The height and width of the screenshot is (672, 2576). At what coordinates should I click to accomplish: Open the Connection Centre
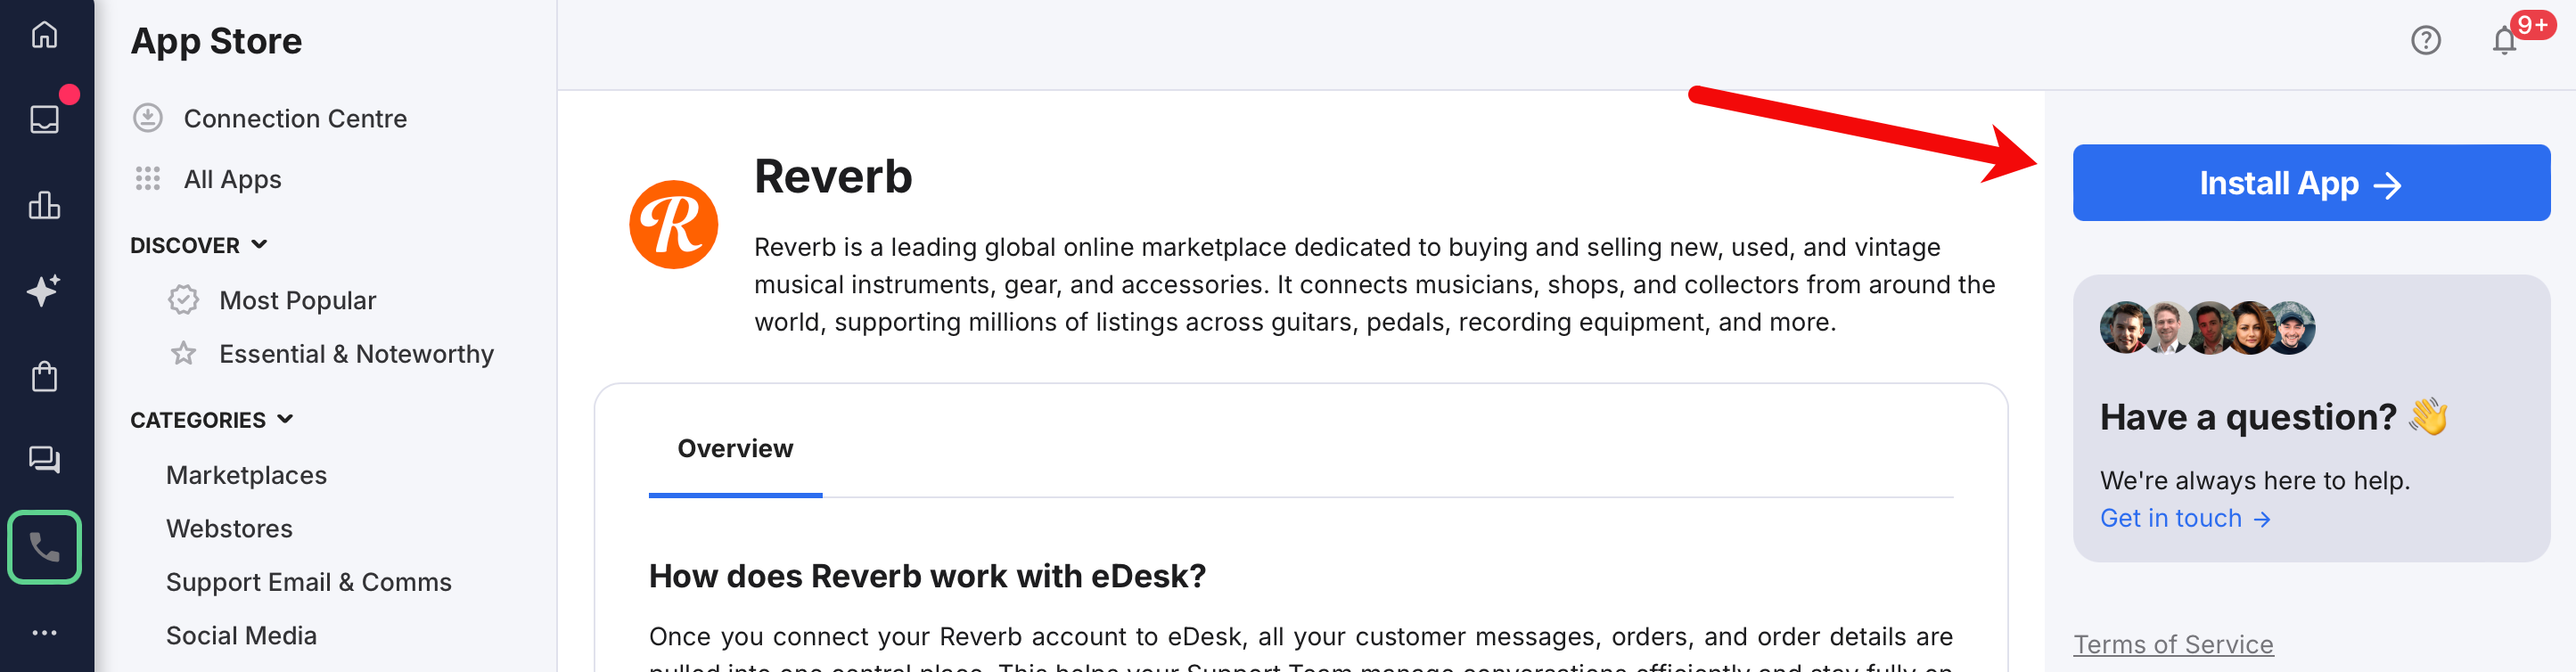[295, 118]
